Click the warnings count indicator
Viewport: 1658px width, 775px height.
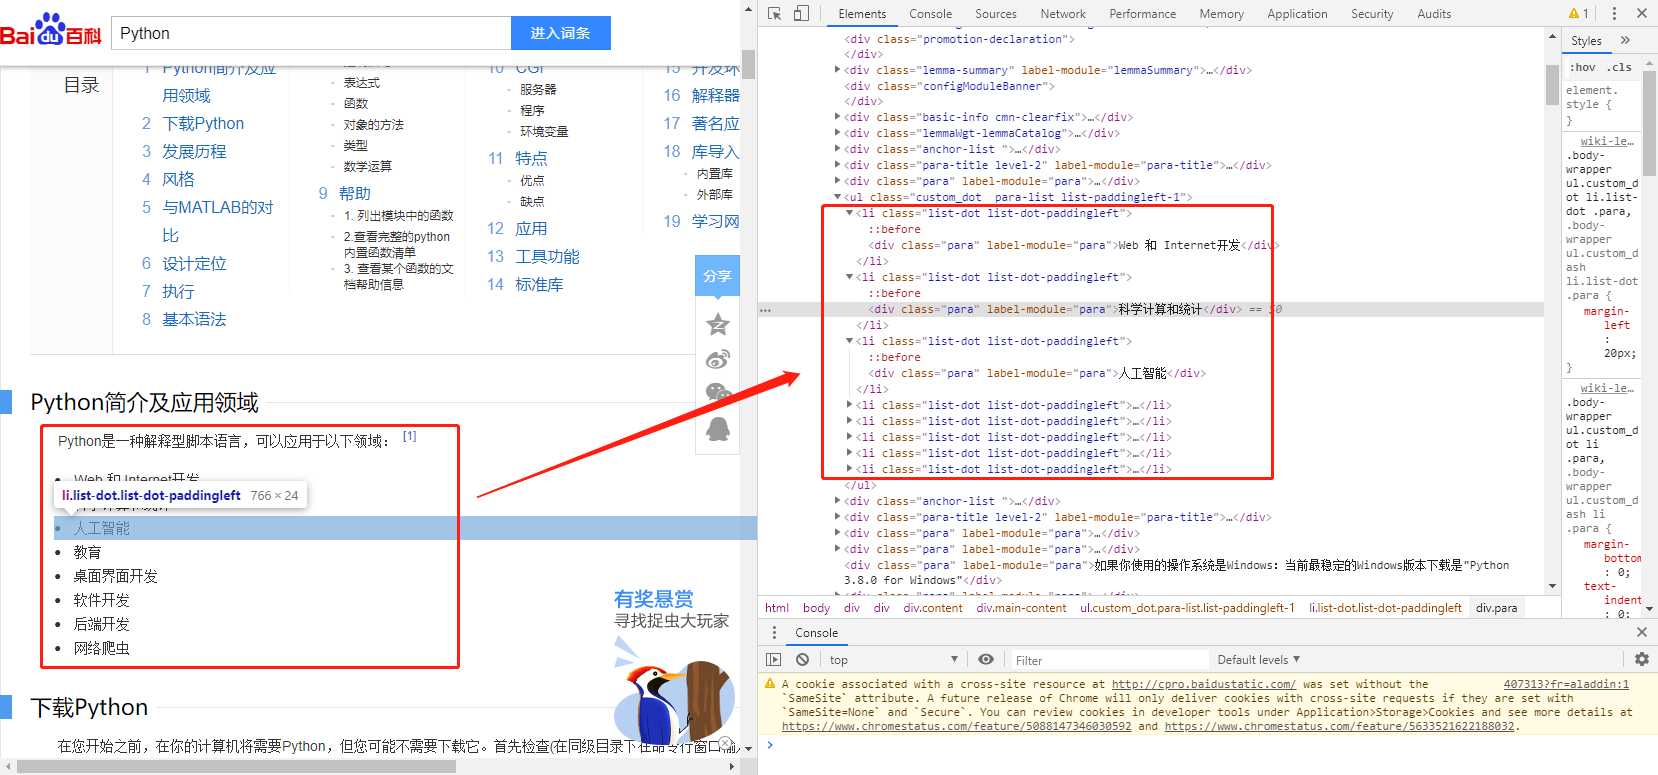[x=1579, y=13]
